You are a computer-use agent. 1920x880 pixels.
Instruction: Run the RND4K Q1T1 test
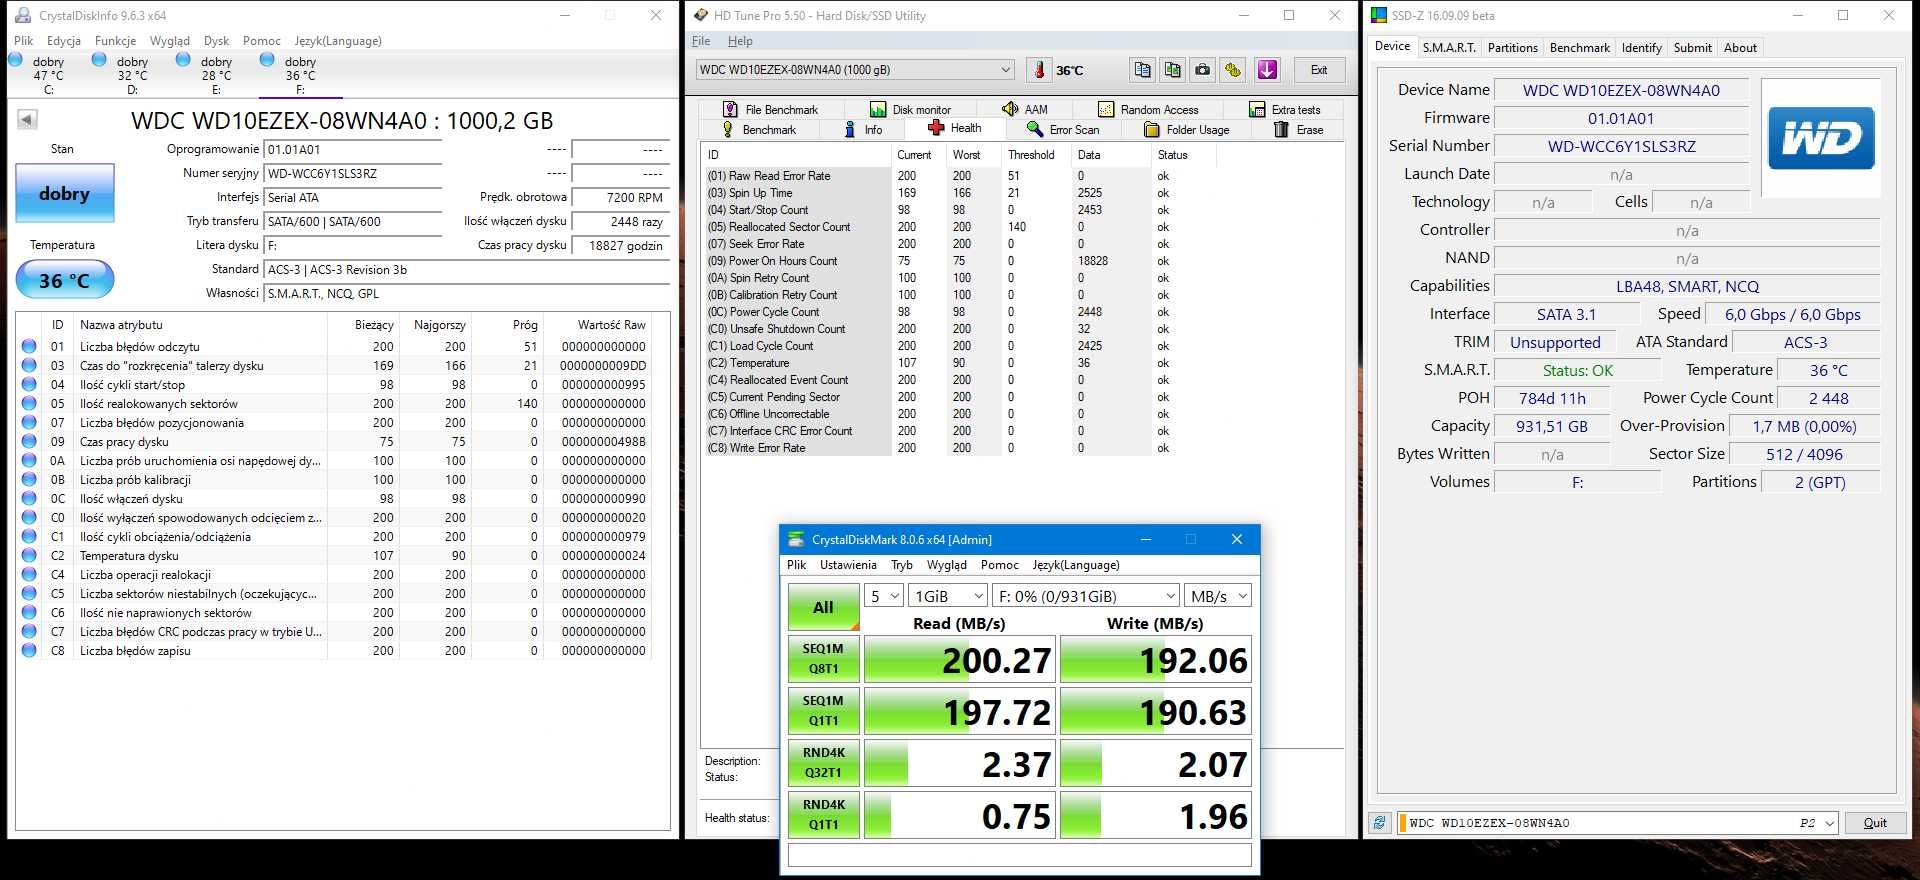pyautogui.click(x=823, y=815)
